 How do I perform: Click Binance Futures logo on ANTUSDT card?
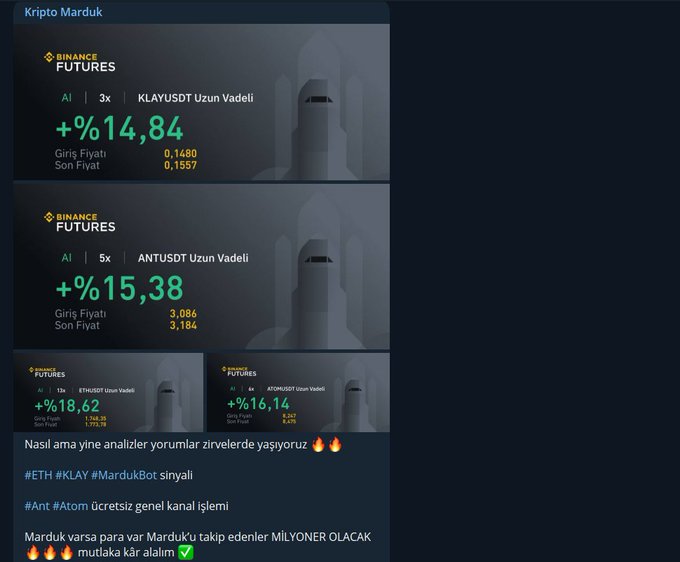pyautogui.click(x=80, y=222)
